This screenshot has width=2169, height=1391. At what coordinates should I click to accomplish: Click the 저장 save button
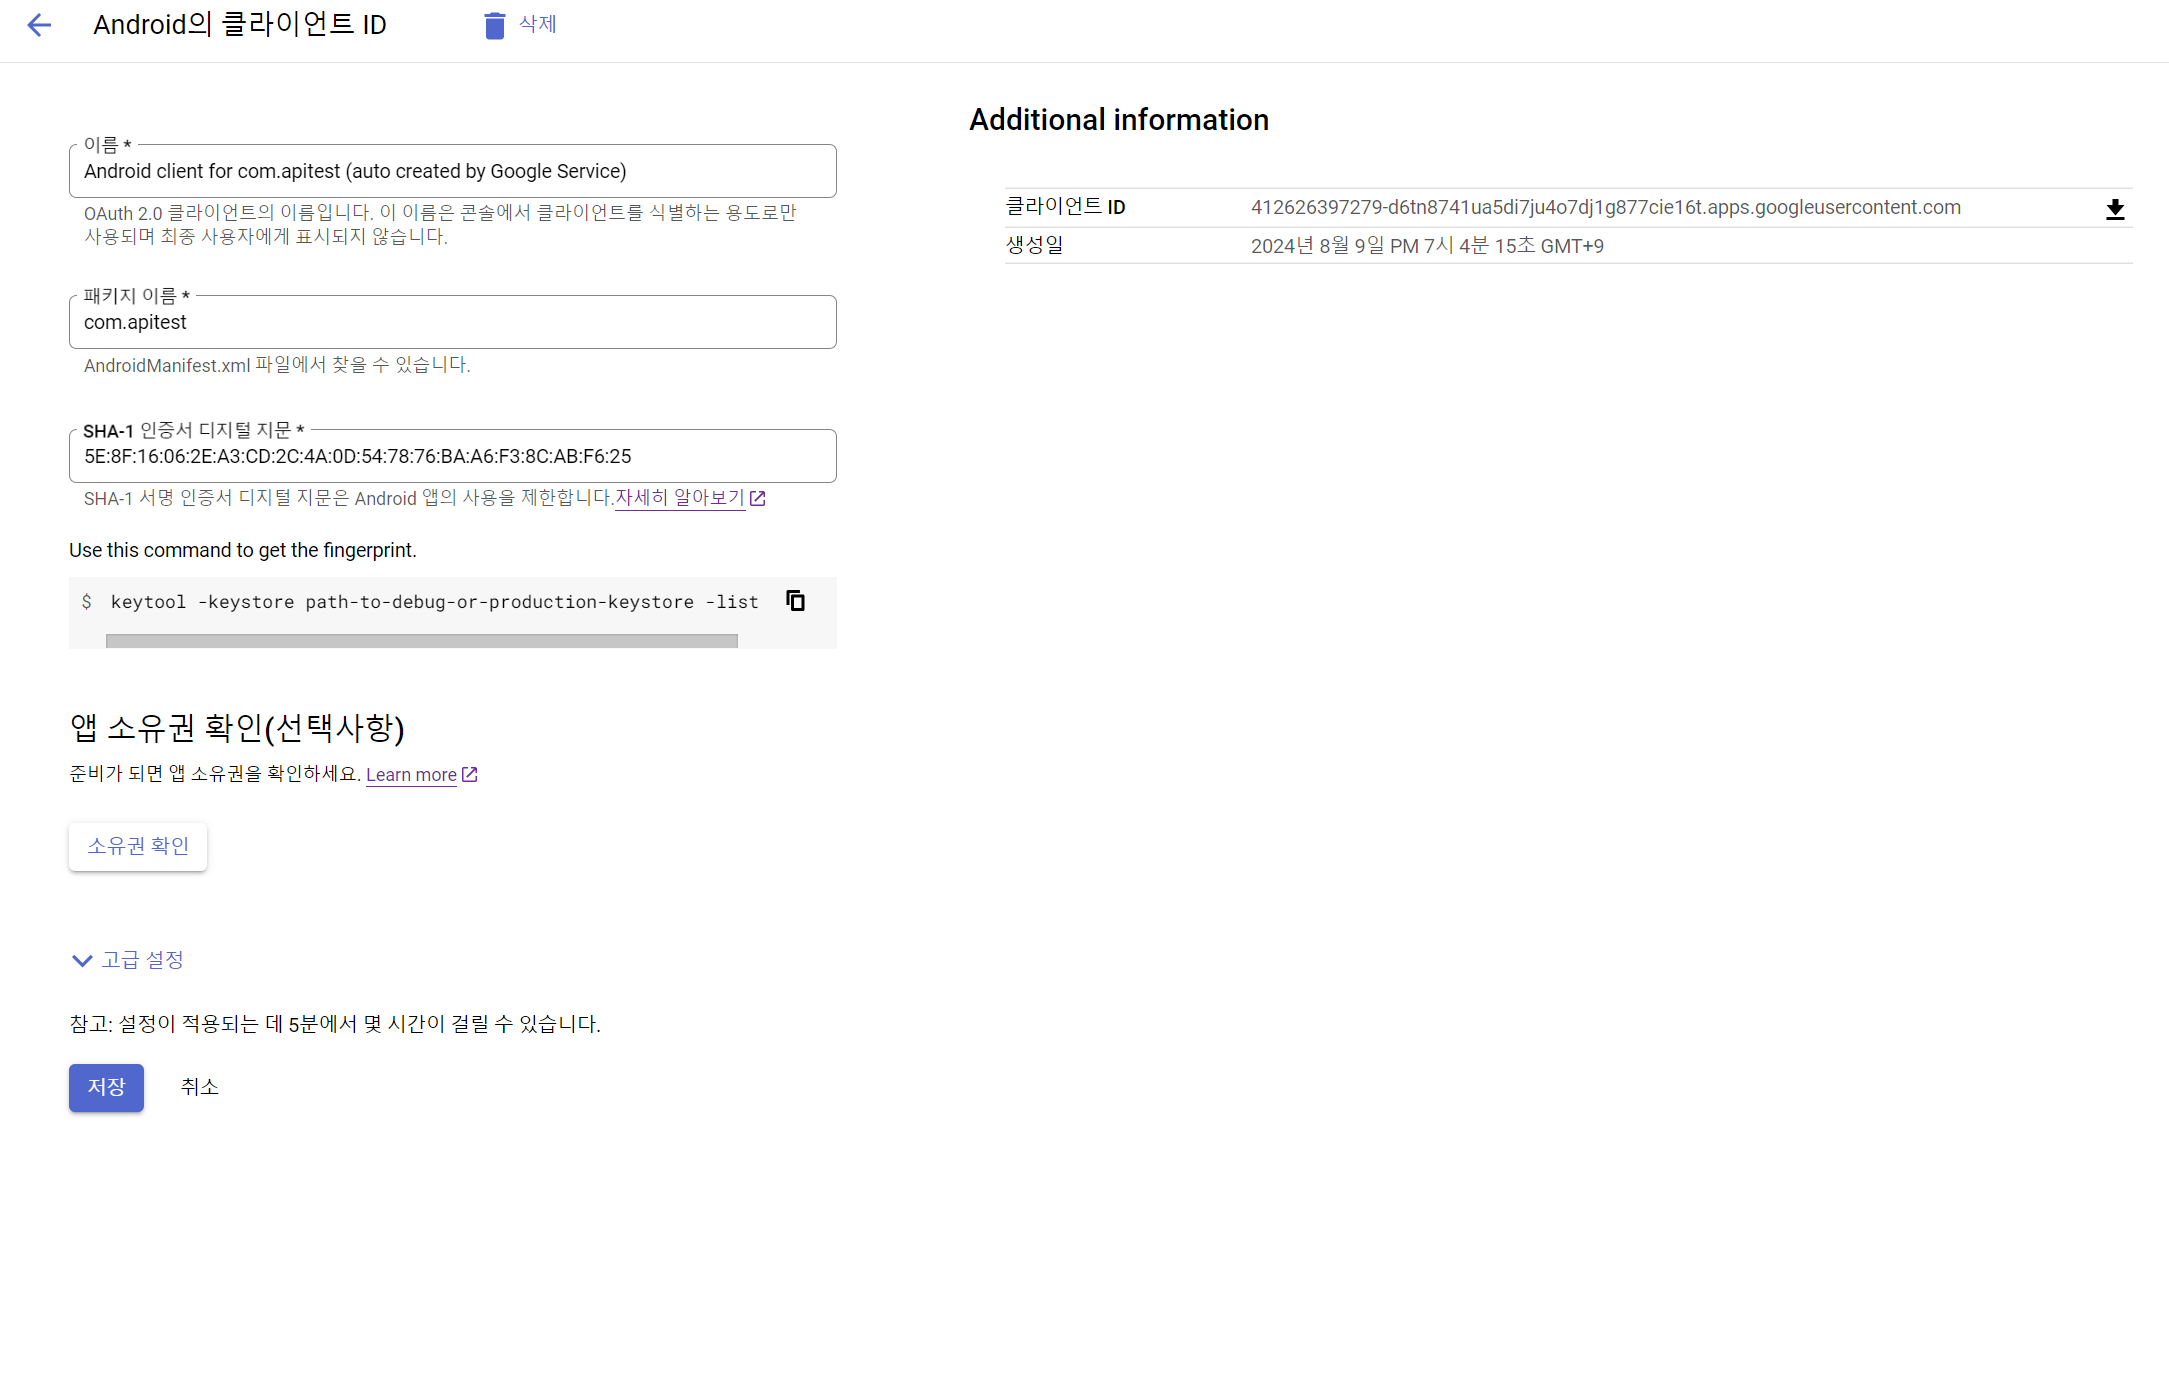(x=106, y=1087)
